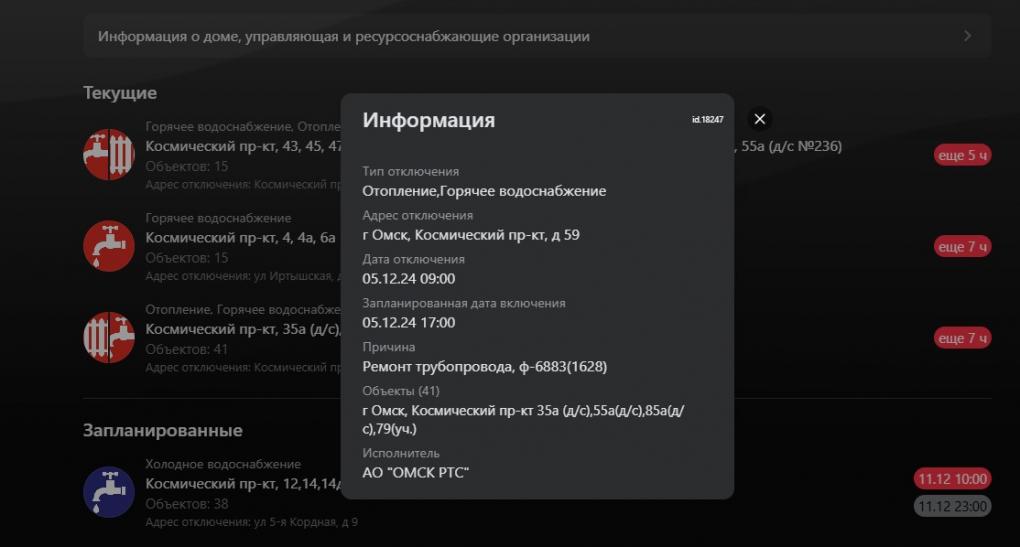This screenshot has width=1020, height=547.
Task: Open house and organizations information banner
Action: (x=537, y=36)
